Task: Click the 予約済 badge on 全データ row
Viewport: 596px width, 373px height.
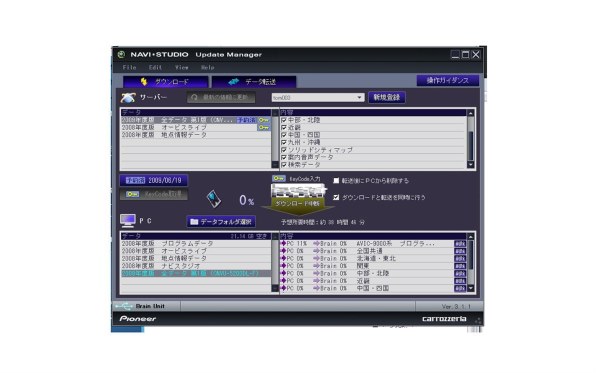Action: 247,120
